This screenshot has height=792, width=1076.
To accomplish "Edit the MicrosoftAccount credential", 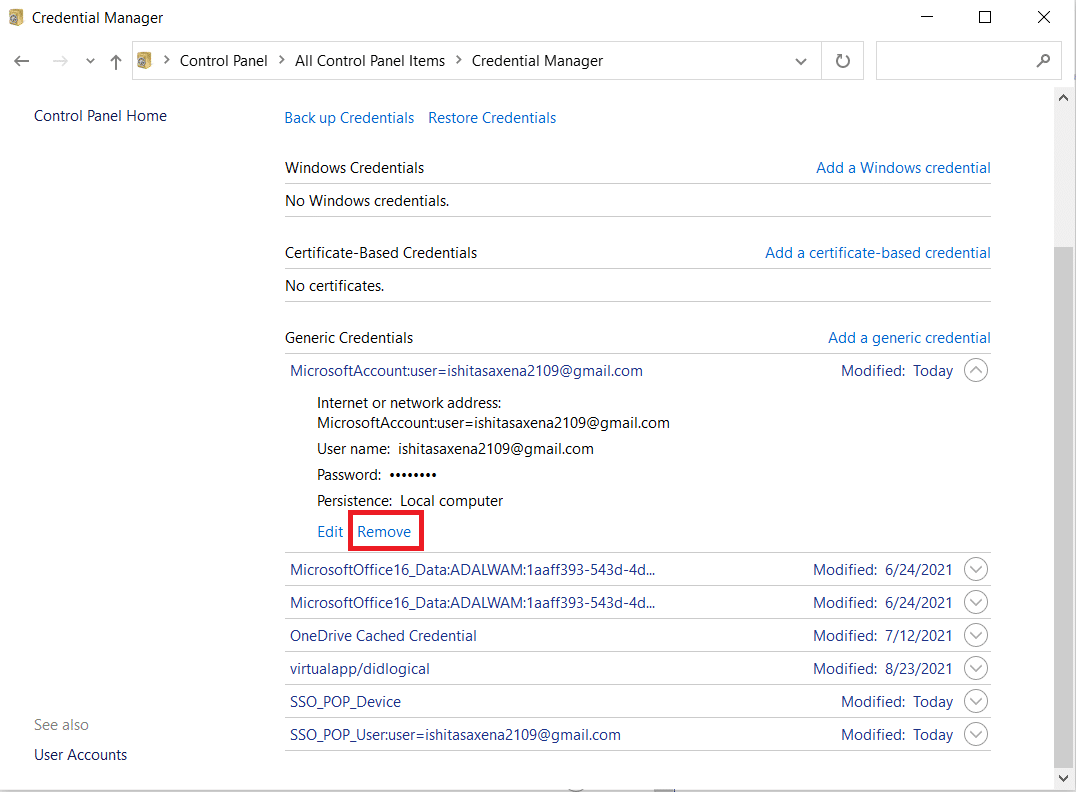I will [330, 532].
